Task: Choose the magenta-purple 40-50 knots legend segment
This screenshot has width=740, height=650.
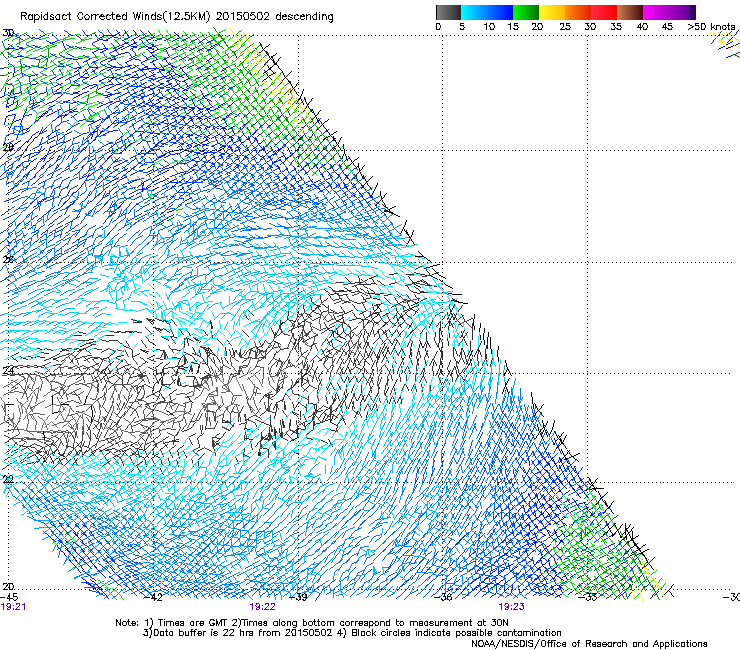Action: pyautogui.click(x=669, y=12)
